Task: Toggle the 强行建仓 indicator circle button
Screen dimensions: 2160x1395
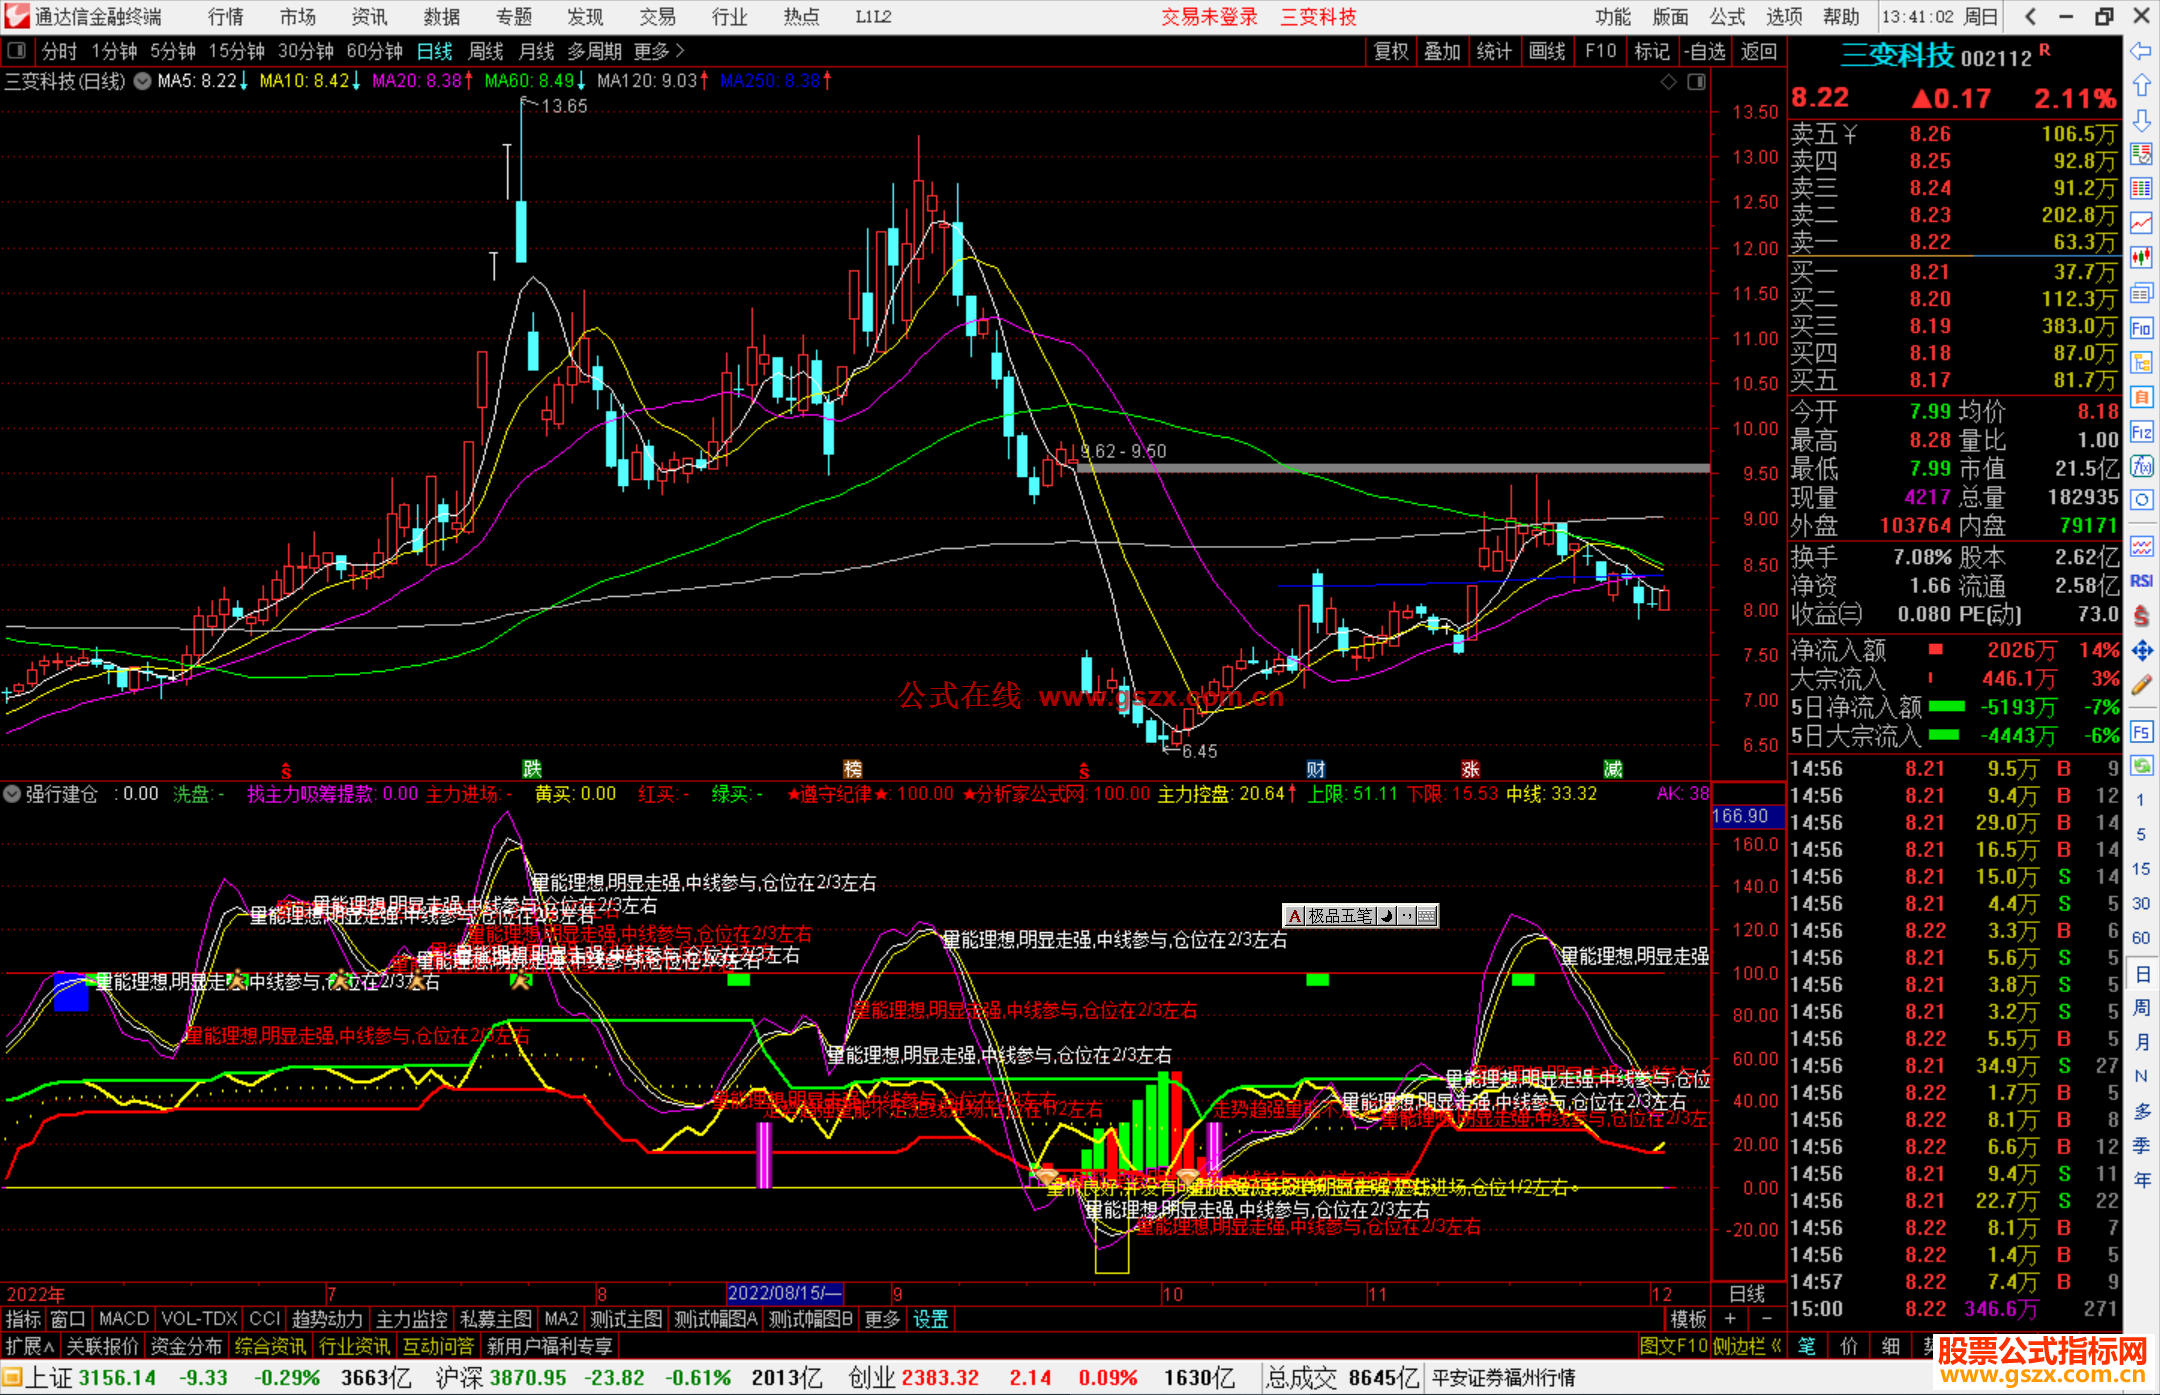Action: click(x=12, y=794)
